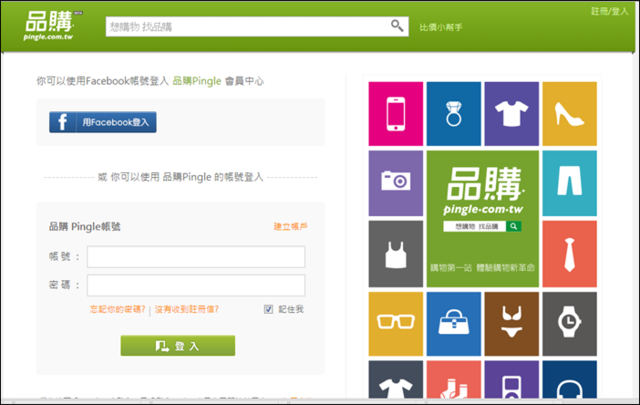The width and height of the screenshot is (640, 405).
Task: Click the 忘記你的密碼? link
Action: 118,309
